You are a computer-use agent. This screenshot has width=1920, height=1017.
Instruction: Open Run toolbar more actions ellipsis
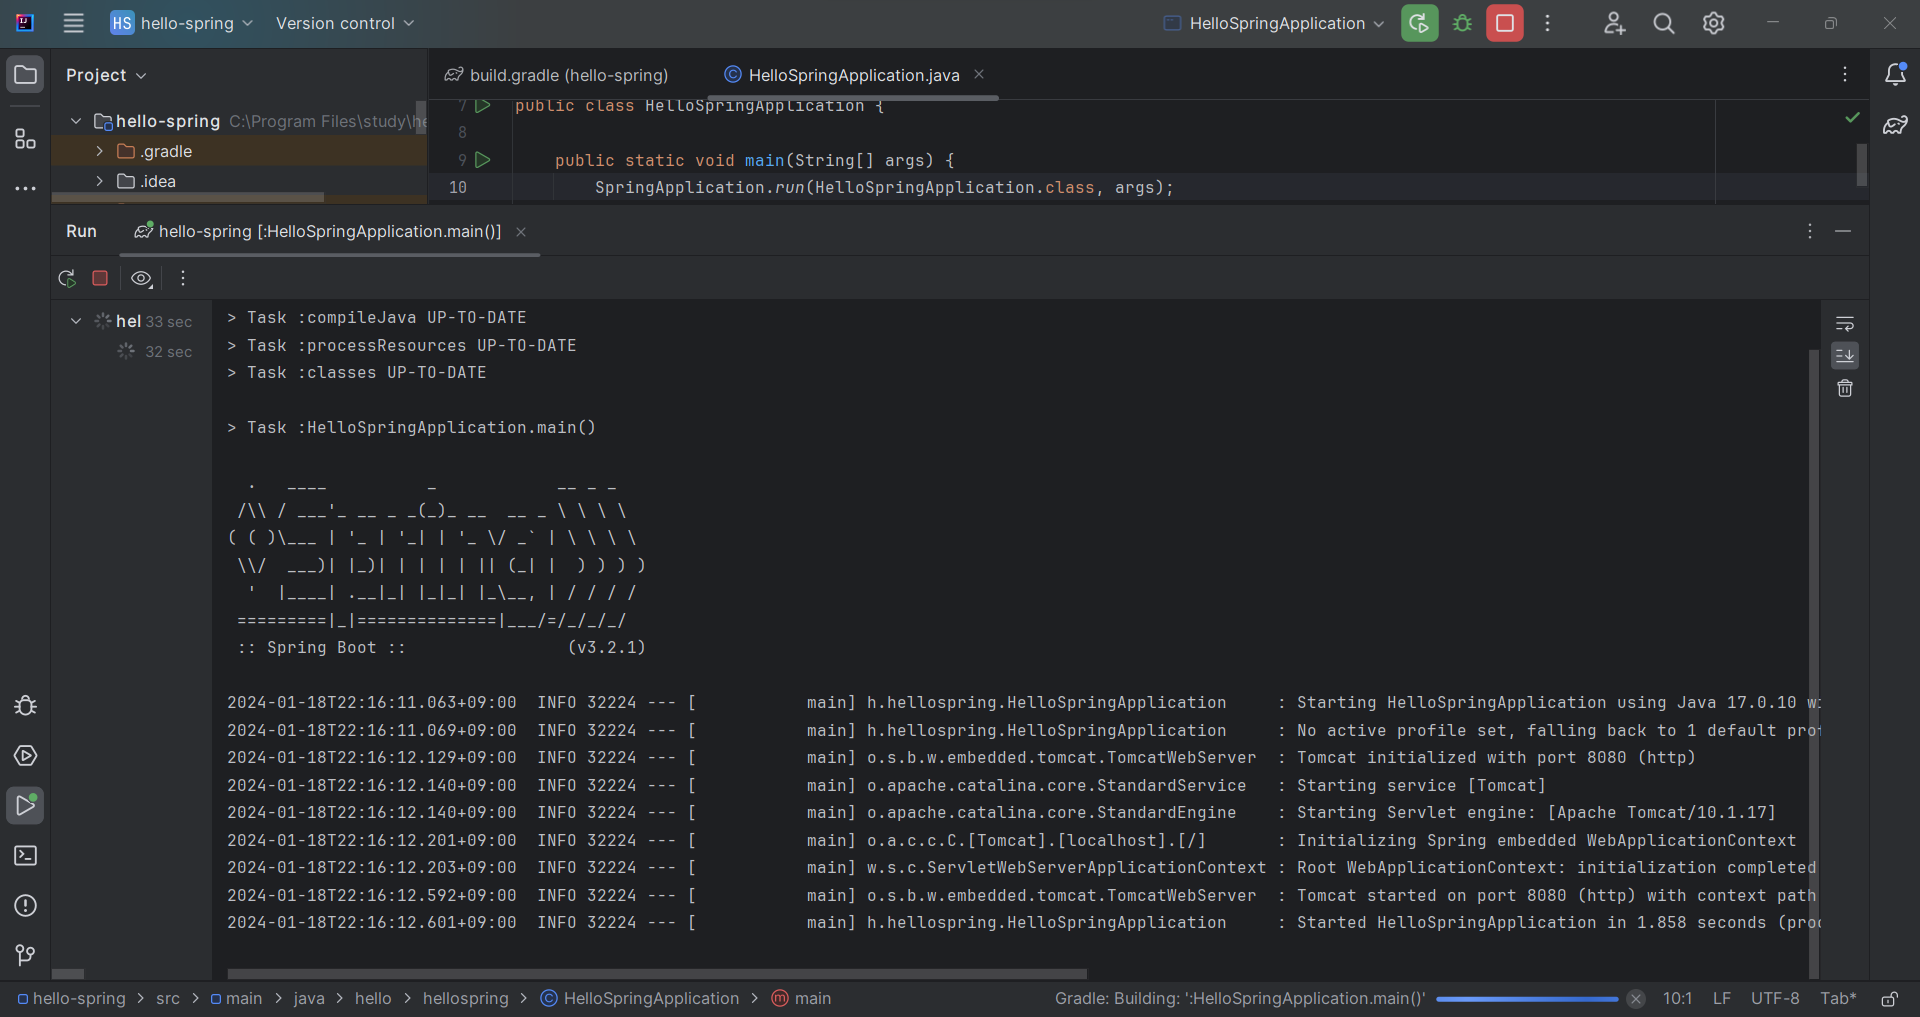(182, 278)
